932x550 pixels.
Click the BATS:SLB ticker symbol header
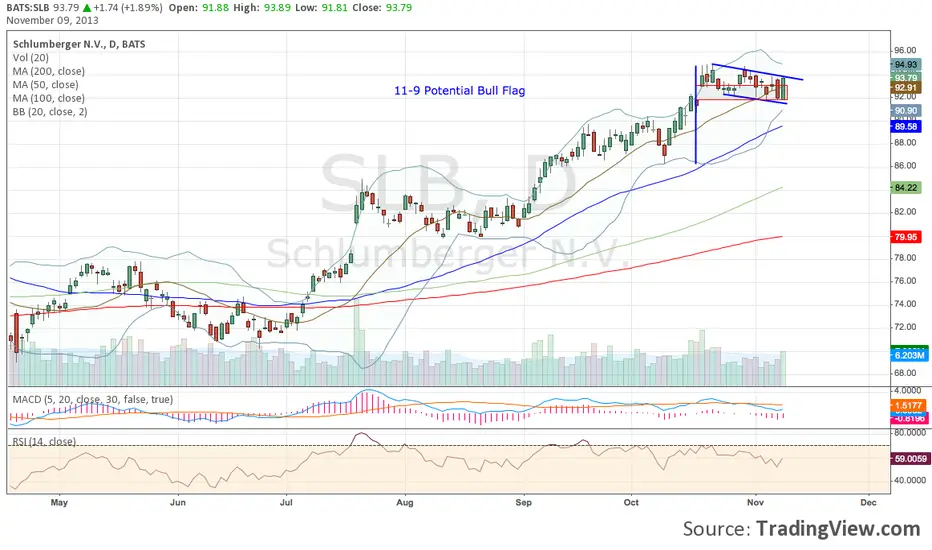pos(28,8)
